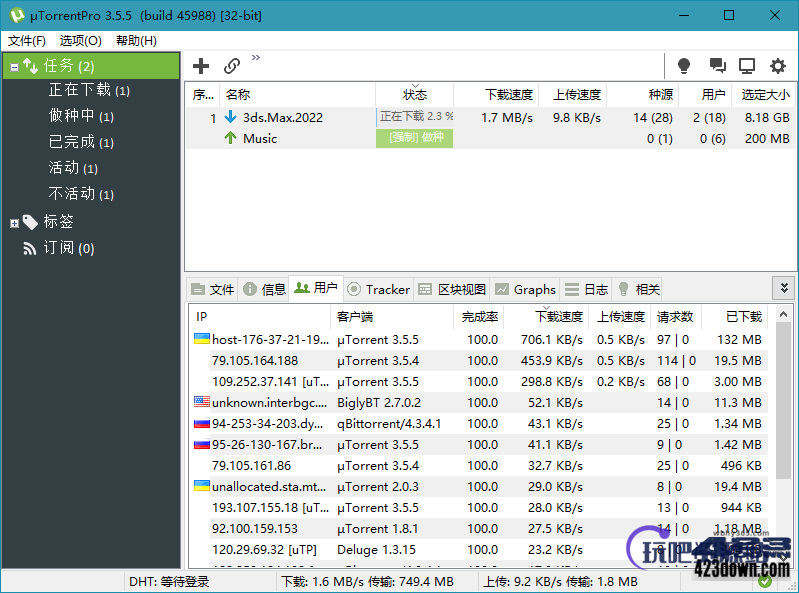Click Russian flag beside 94-253-34-203.dy...
Screen dimensions: 799x593
click(x=202, y=423)
